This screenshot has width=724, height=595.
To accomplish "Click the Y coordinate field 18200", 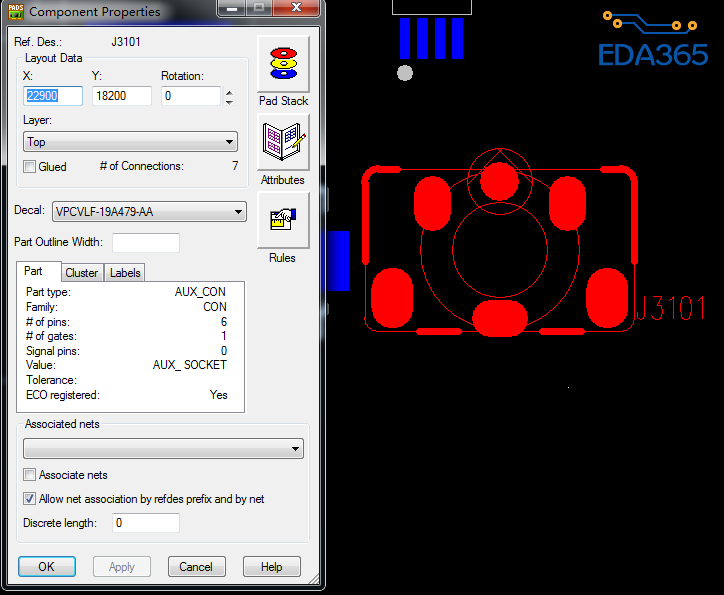I will tap(122, 96).
